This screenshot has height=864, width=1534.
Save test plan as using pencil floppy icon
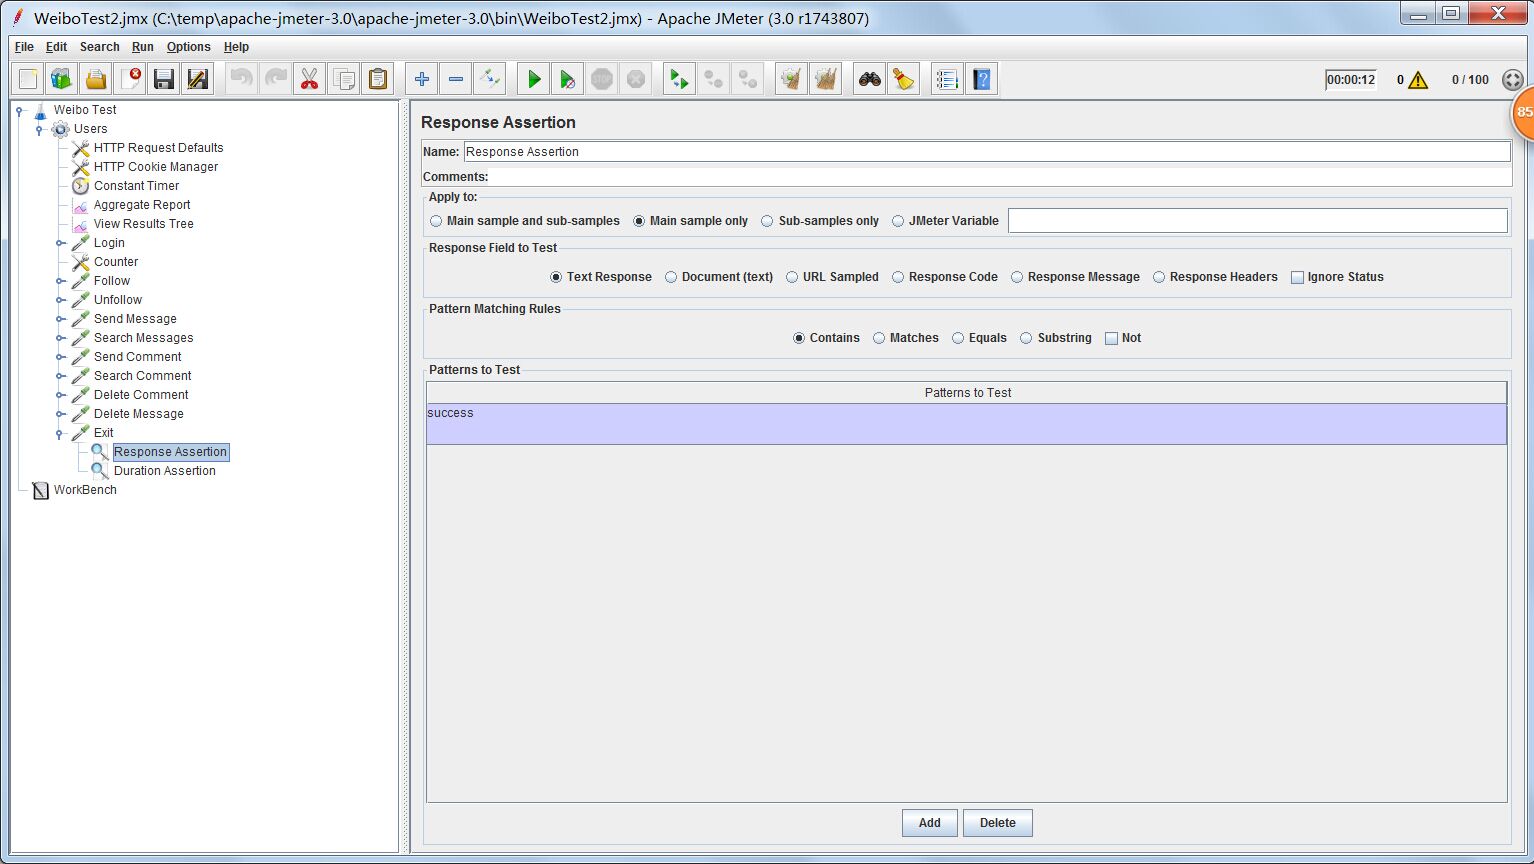(198, 79)
